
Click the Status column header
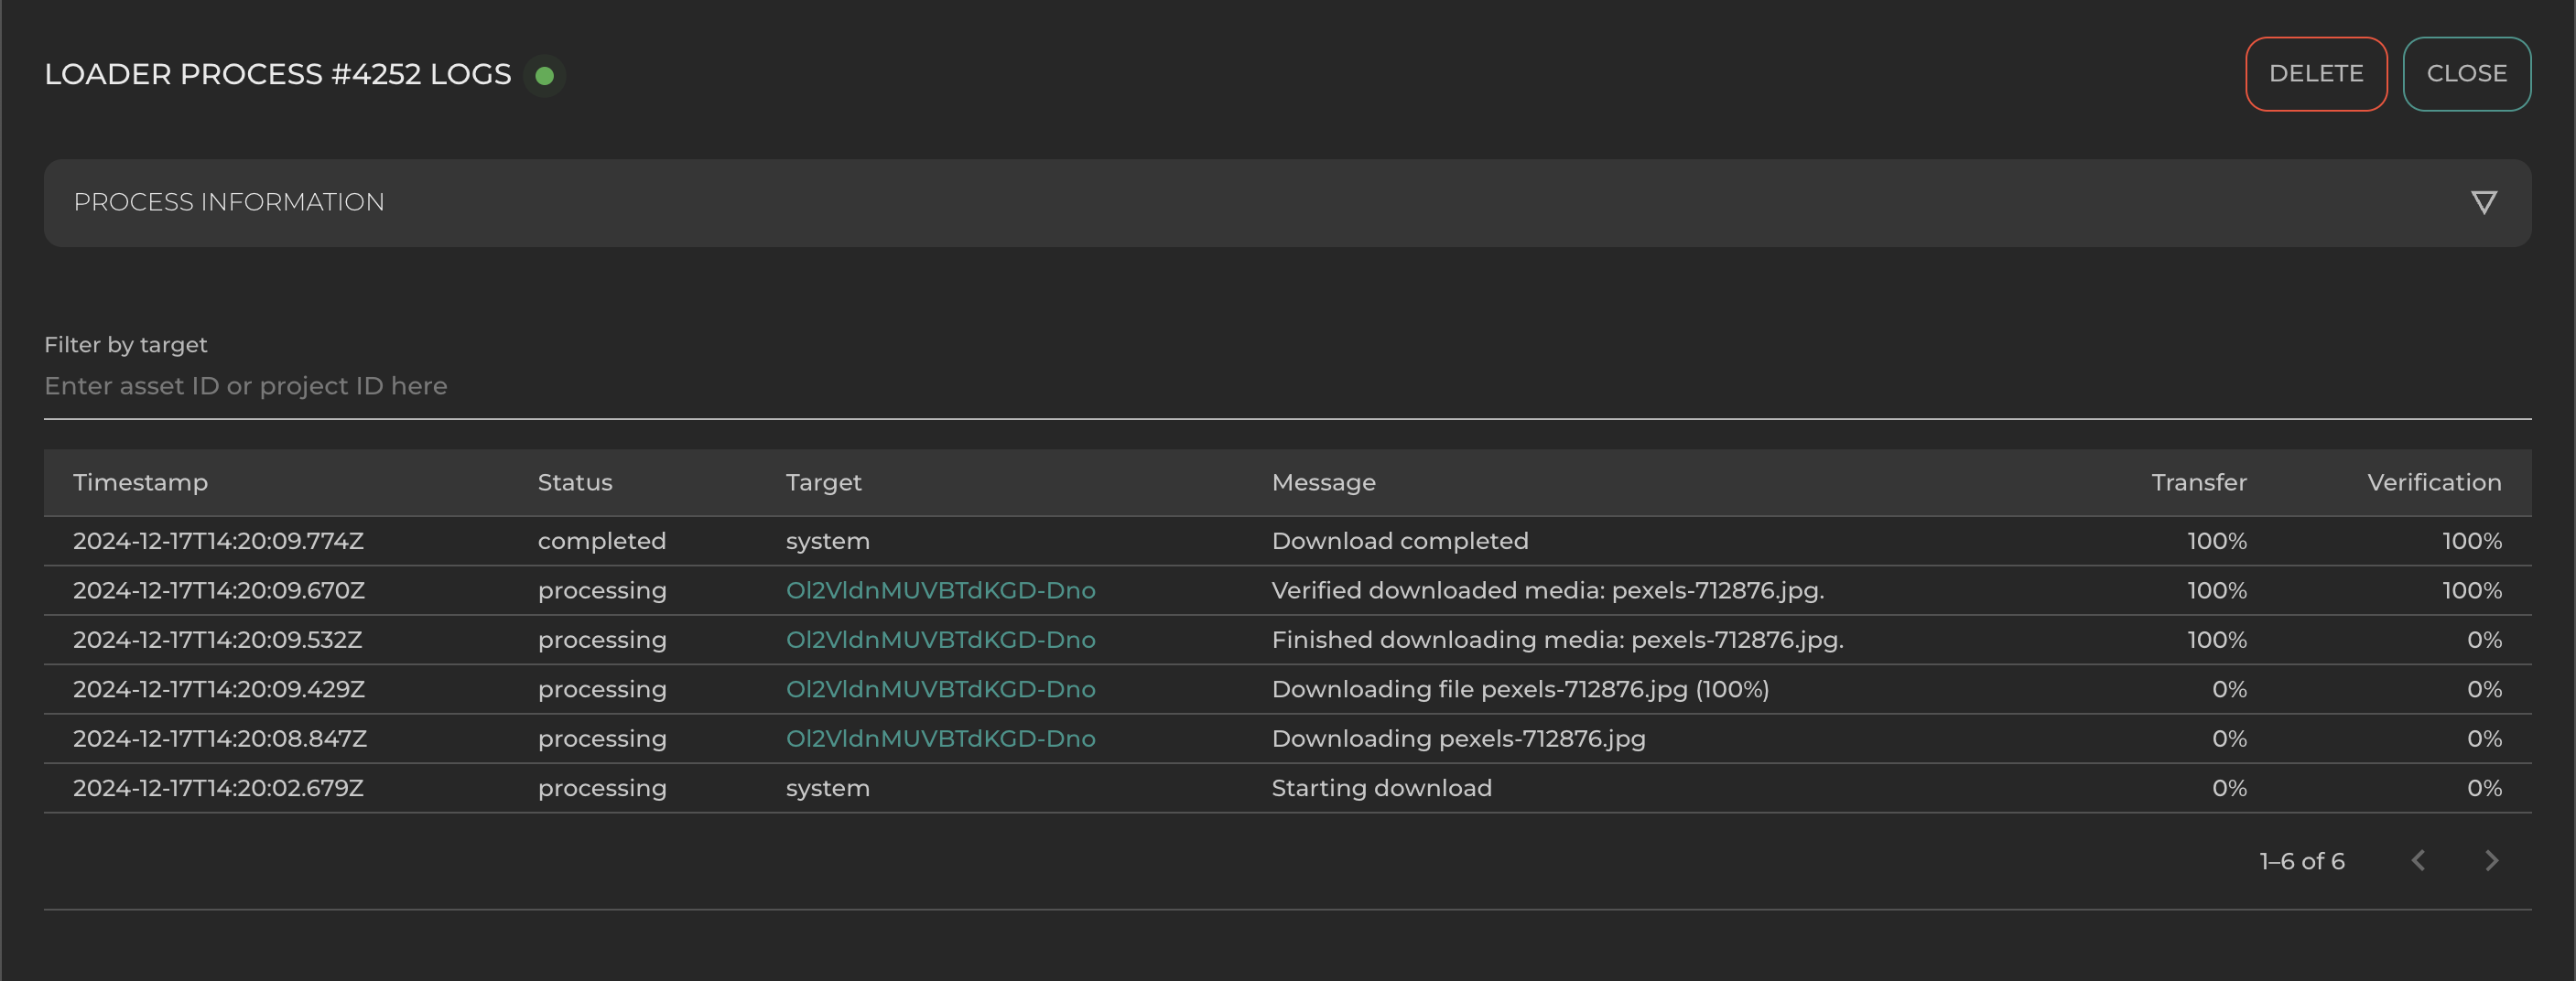pos(574,482)
